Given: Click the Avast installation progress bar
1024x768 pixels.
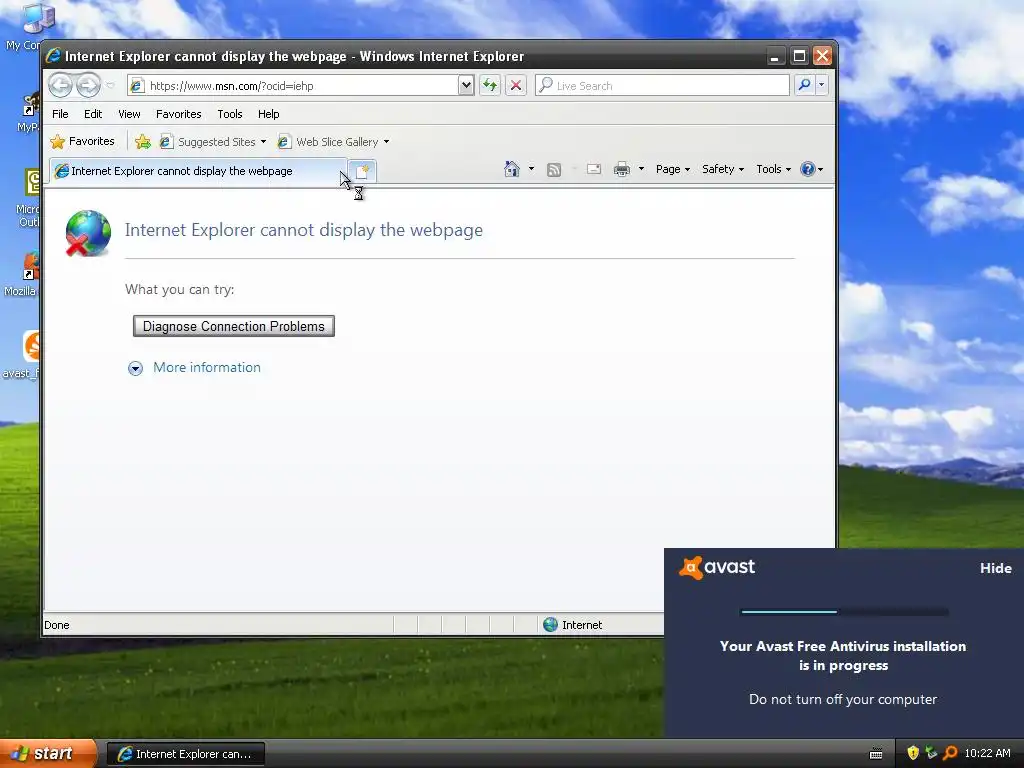Looking at the screenshot, I should click(x=844, y=612).
